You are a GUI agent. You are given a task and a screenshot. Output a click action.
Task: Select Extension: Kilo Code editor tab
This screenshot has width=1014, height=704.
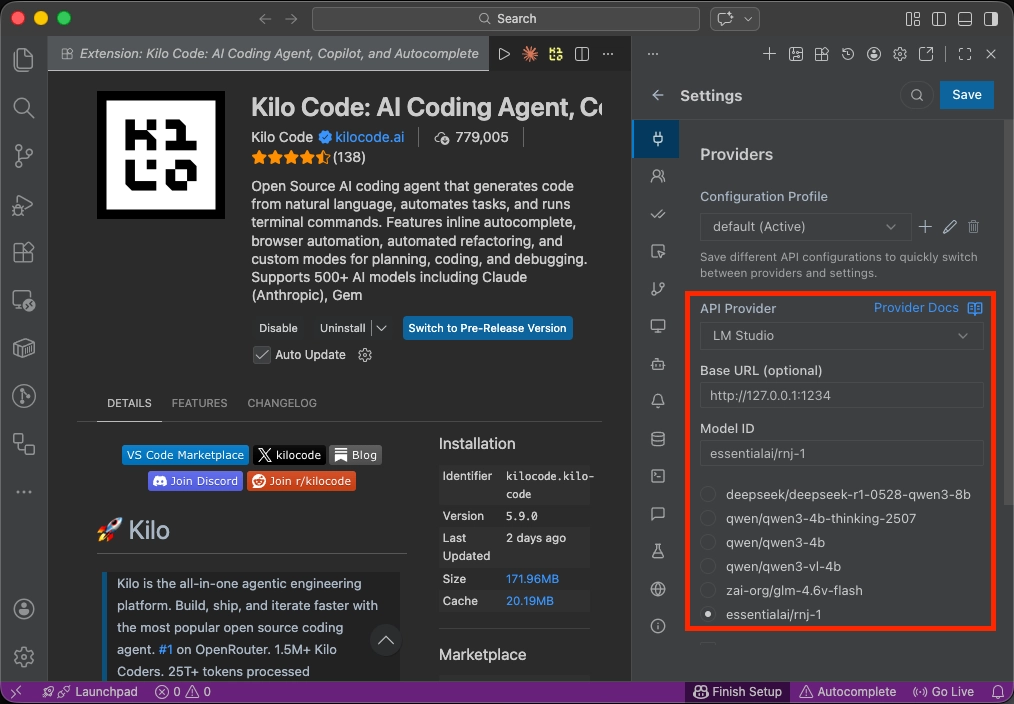click(269, 54)
